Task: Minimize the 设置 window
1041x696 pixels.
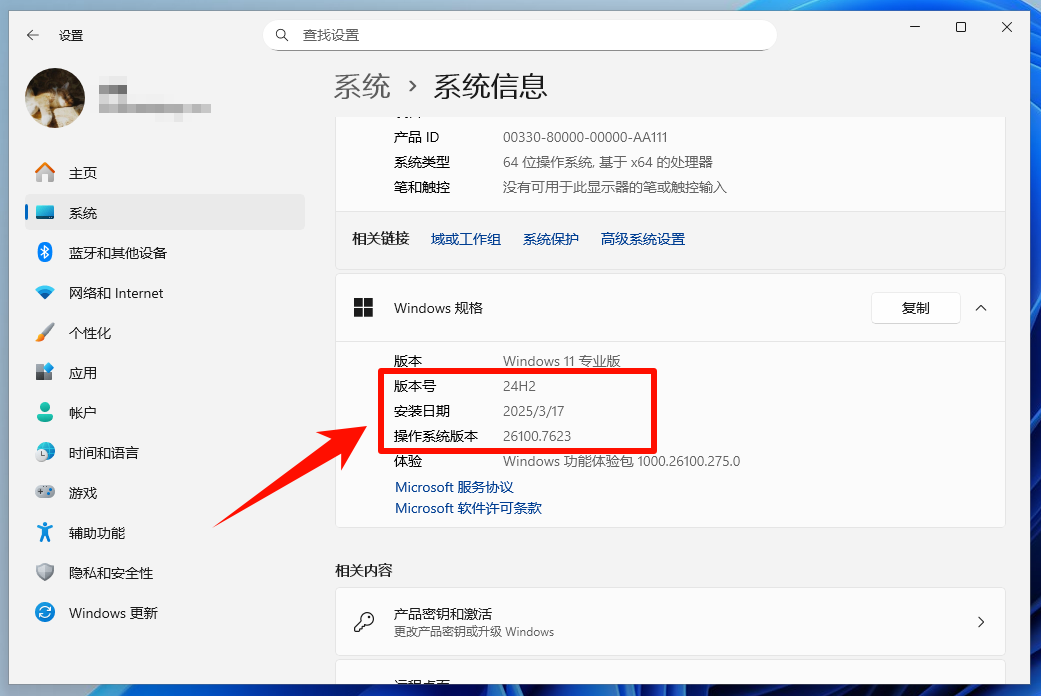Action: (x=915, y=27)
